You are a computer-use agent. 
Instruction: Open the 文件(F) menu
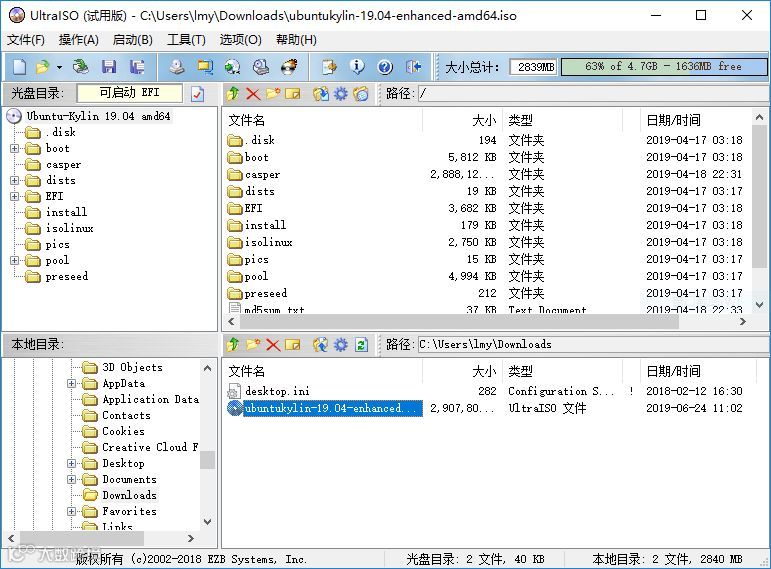[x=26, y=39]
